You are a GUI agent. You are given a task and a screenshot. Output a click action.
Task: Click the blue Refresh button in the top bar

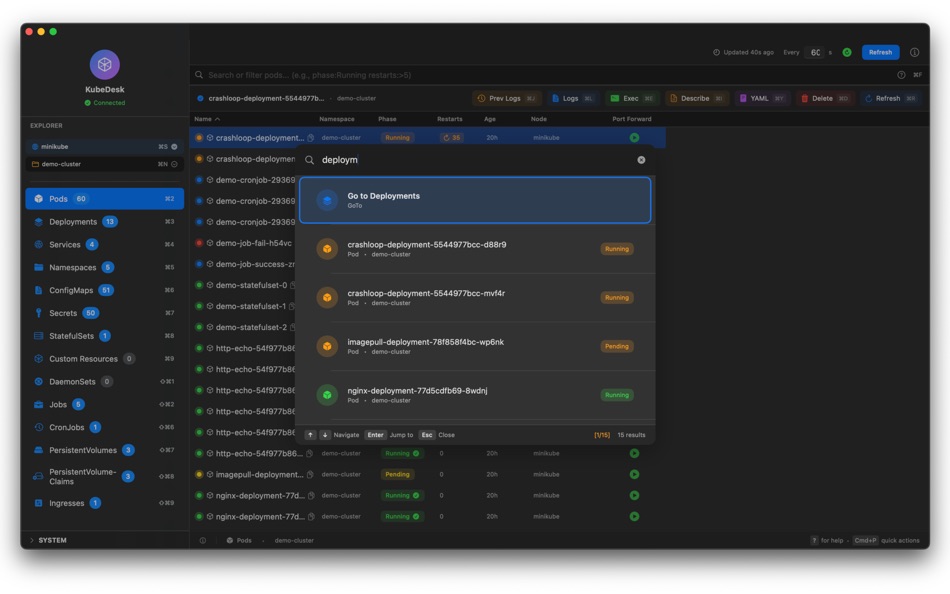click(880, 52)
